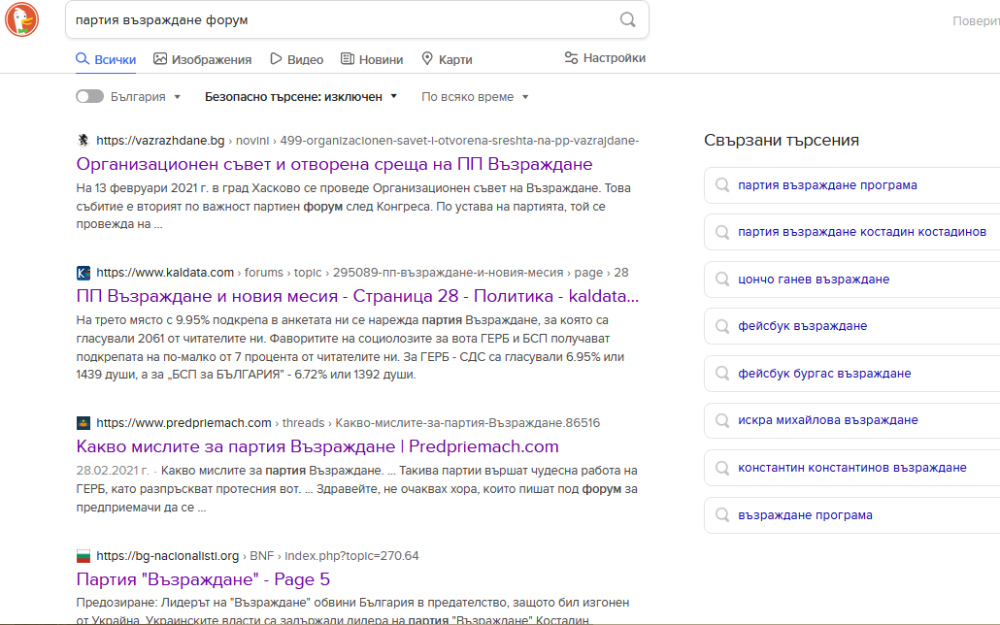Switch to the Всички tab
This screenshot has height=625, width=1000.
tap(106, 59)
